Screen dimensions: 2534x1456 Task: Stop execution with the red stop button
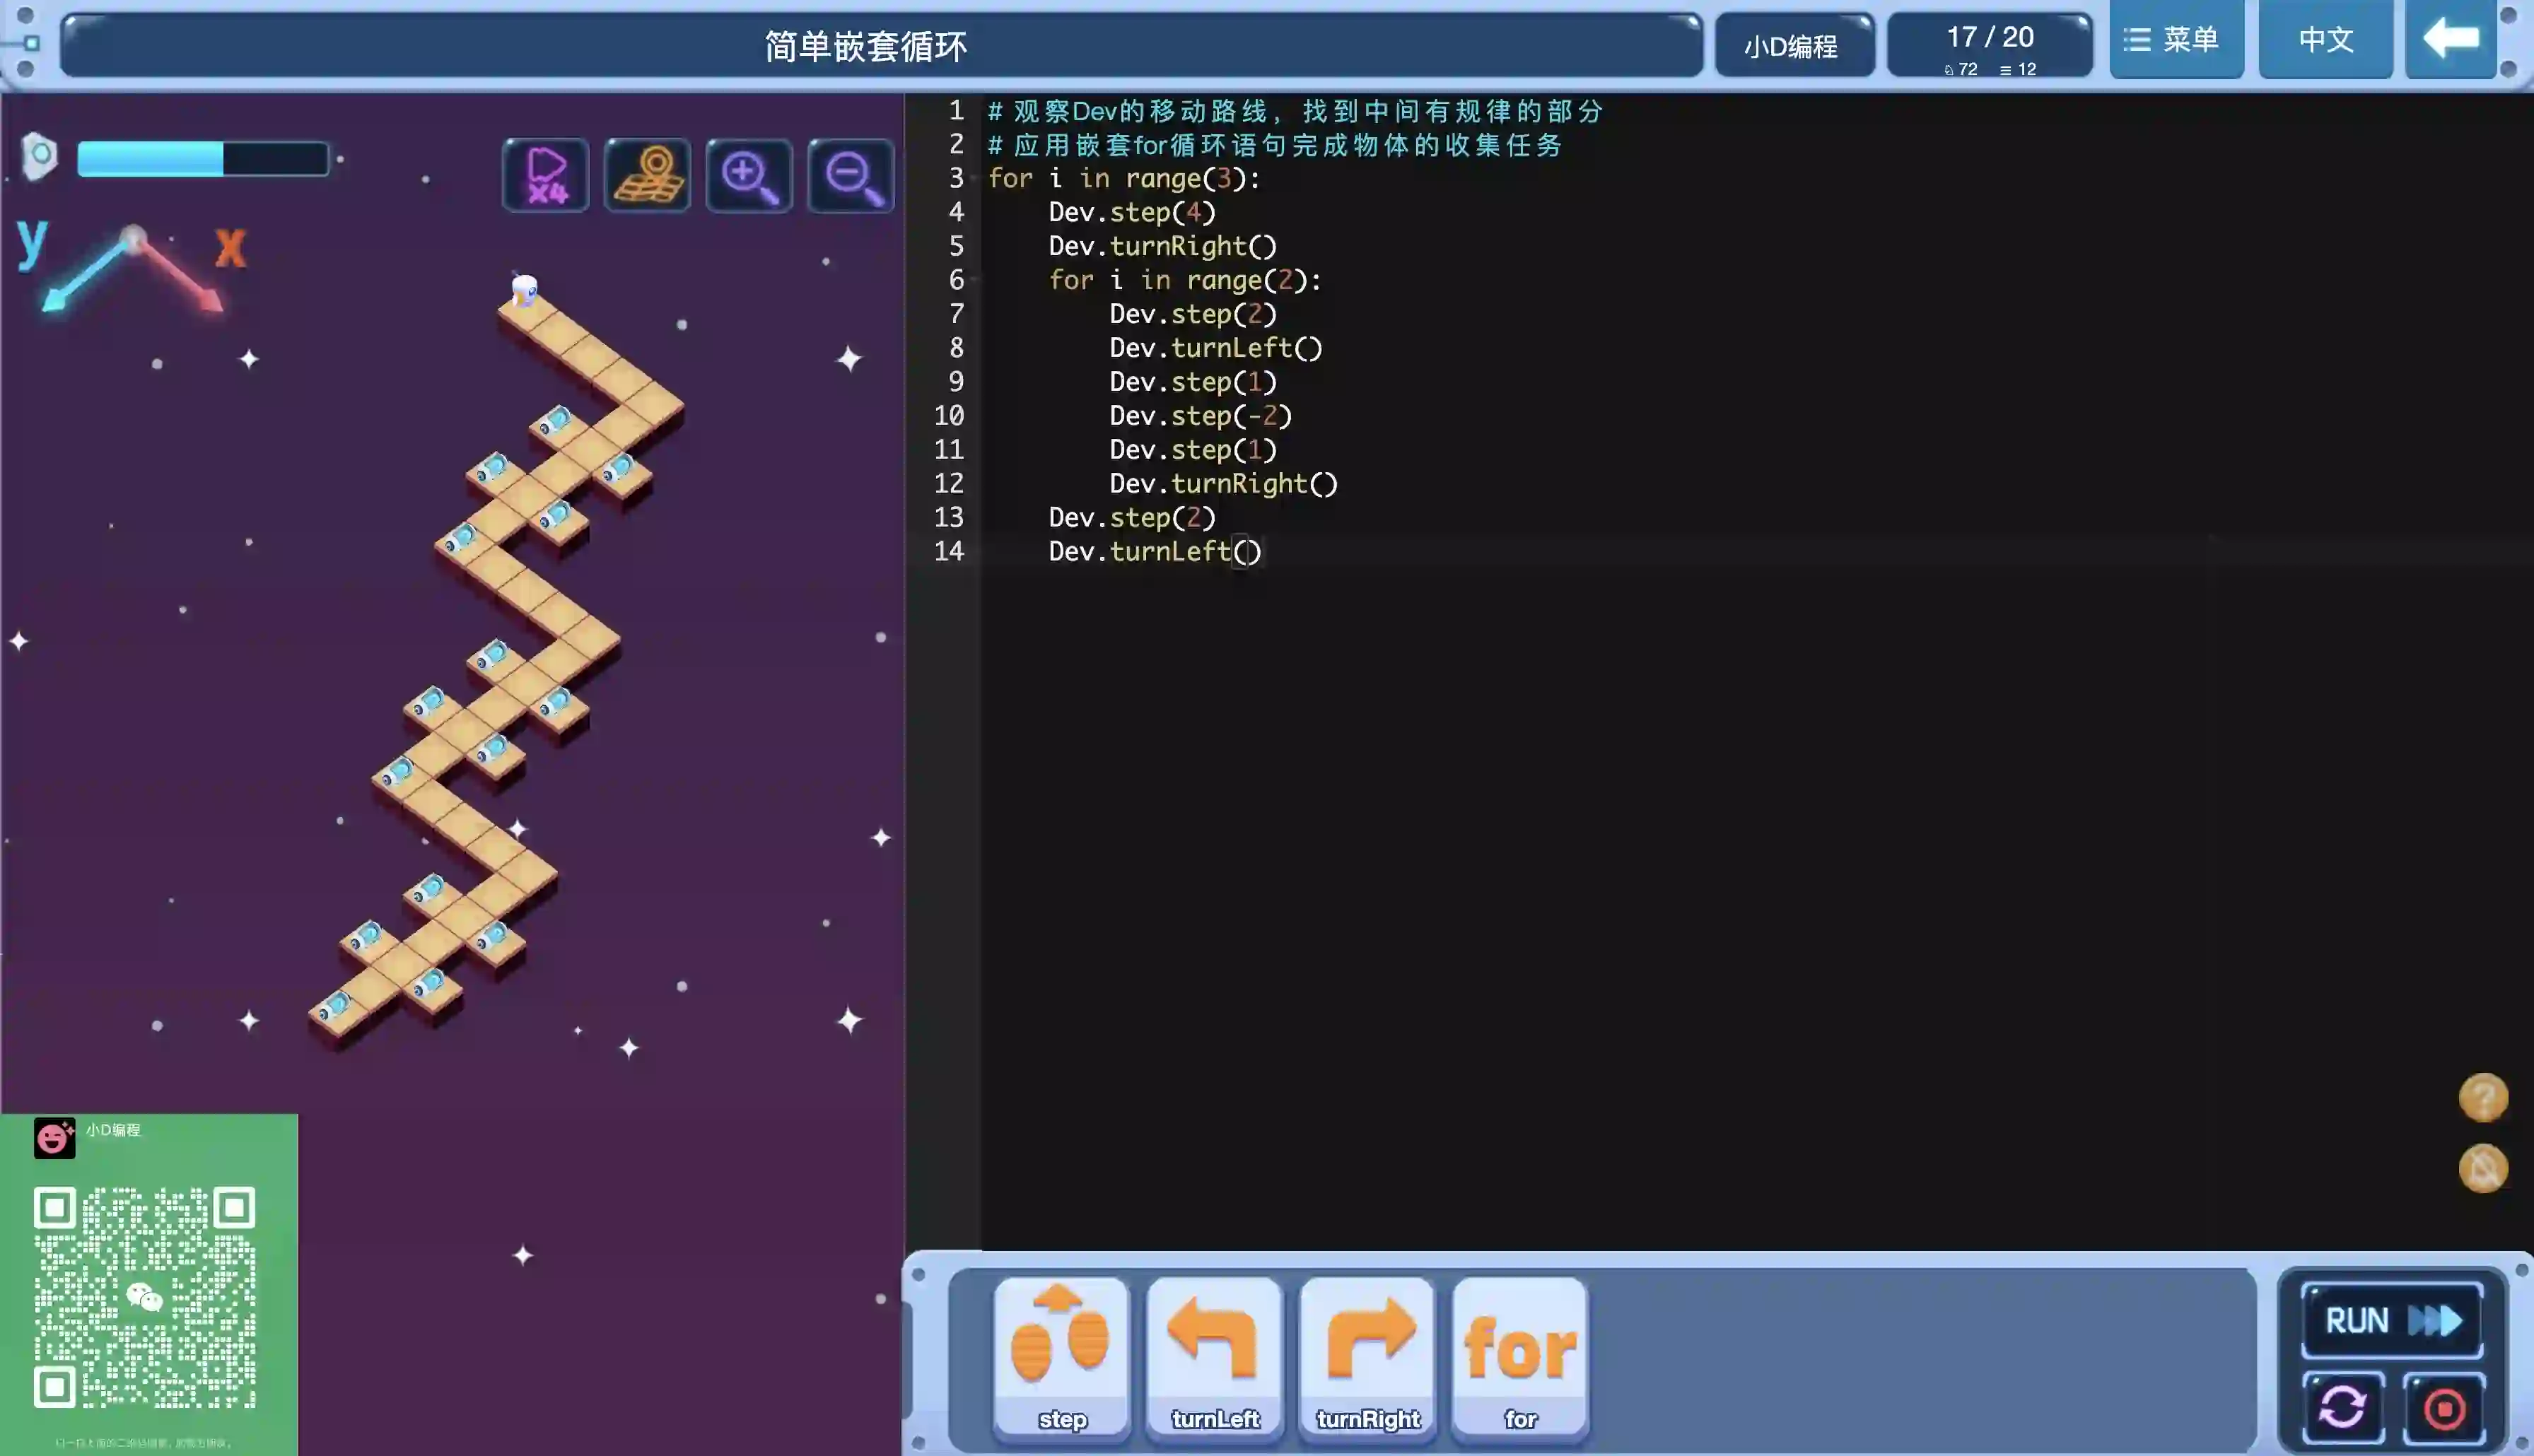(x=2444, y=1408)
